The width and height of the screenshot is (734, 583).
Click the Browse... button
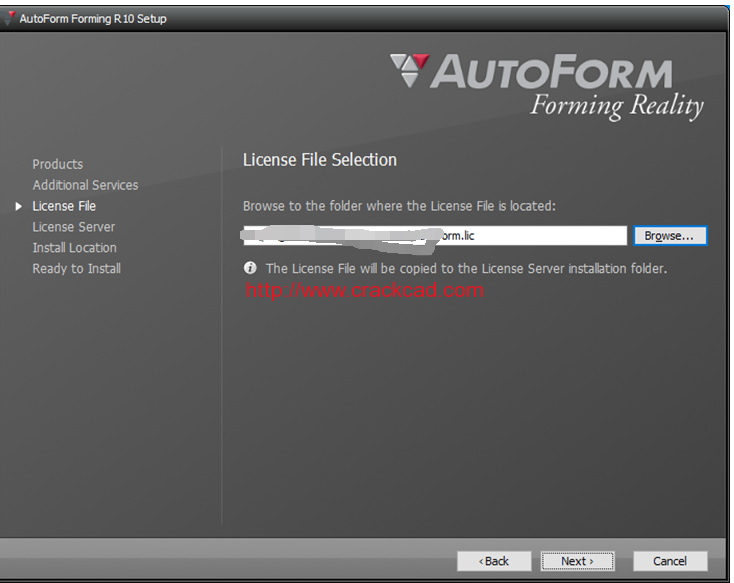[x=670, y=236]
